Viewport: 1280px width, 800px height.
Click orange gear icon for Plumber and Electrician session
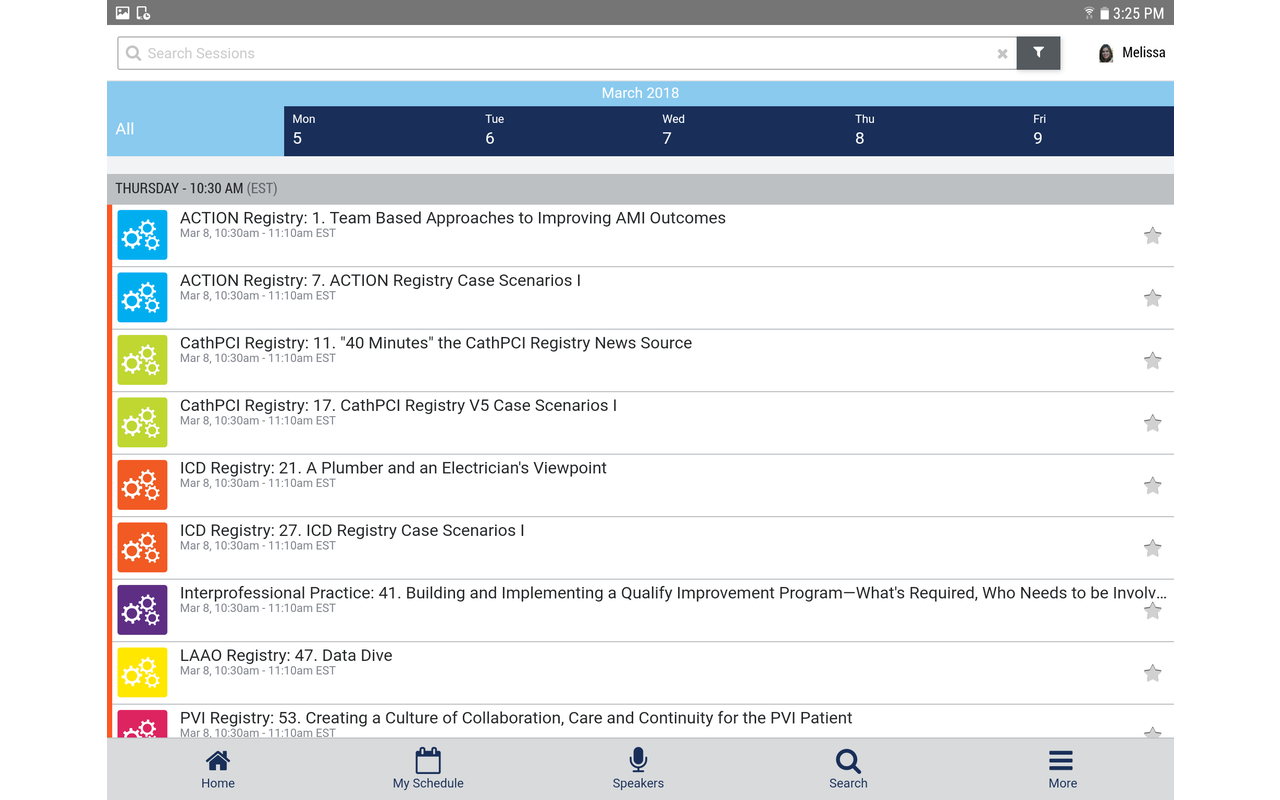(142, 485)
